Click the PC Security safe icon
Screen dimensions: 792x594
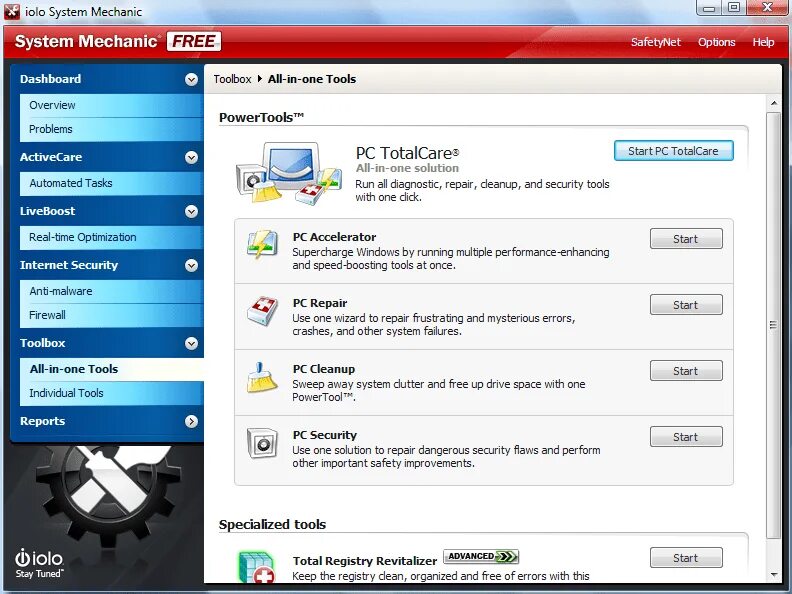(262, 442)
